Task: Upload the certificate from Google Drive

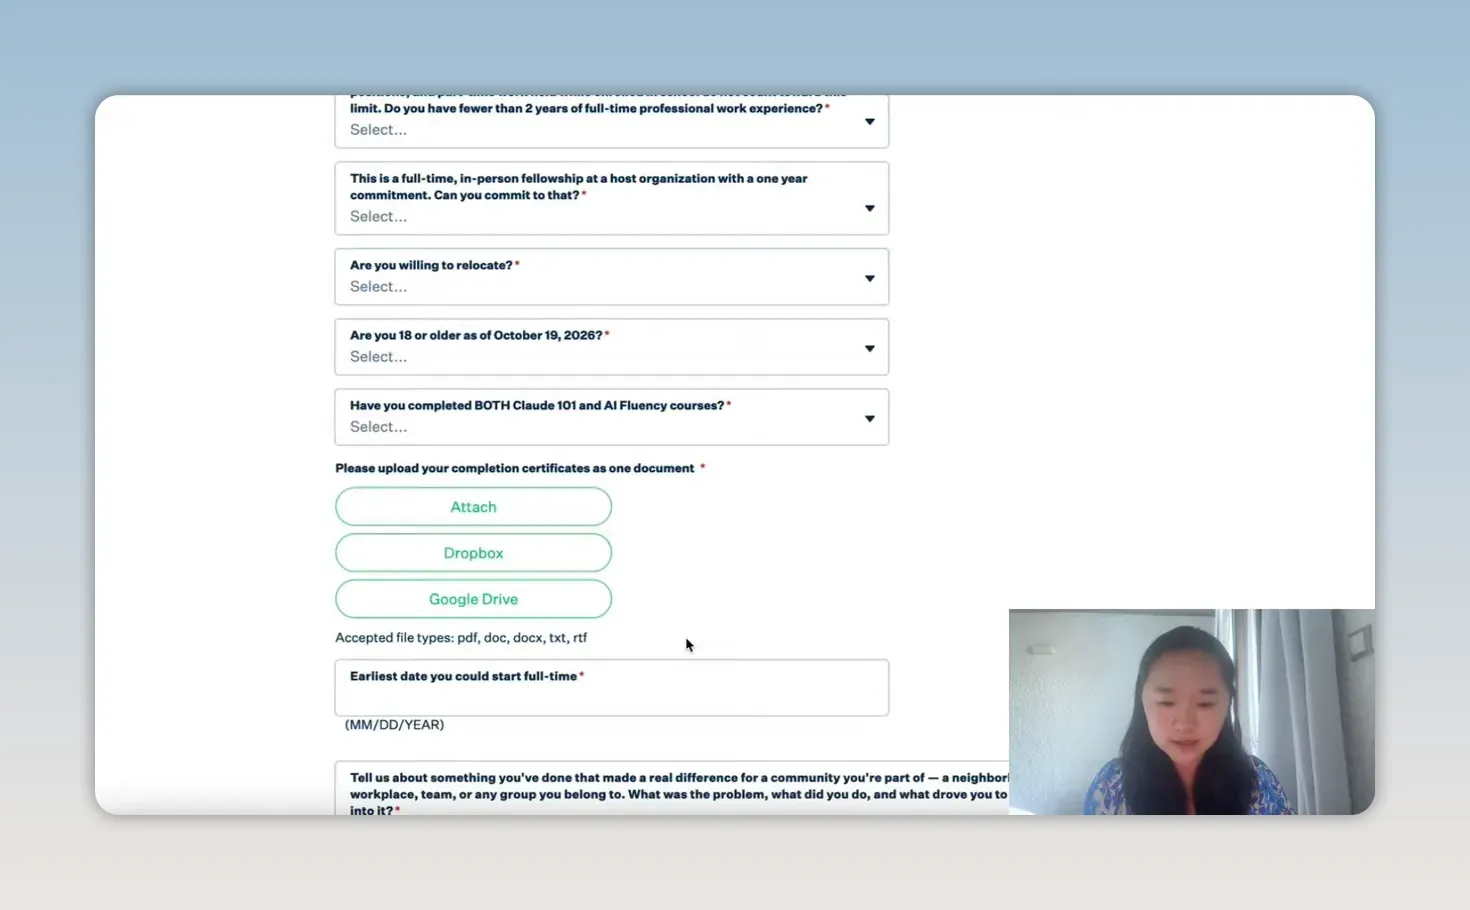Action: pyautogui.click(x=473, y=599)
